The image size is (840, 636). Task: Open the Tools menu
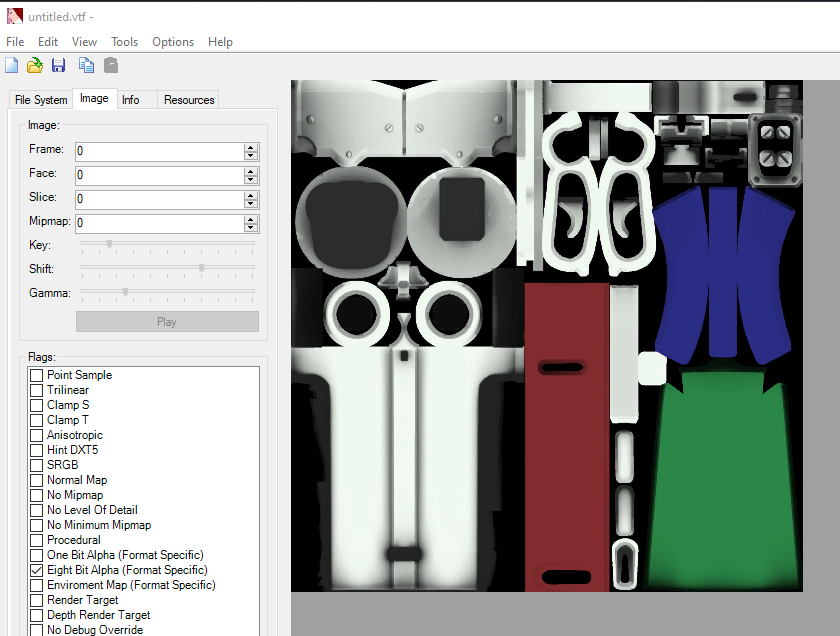[x=124, y=42]
